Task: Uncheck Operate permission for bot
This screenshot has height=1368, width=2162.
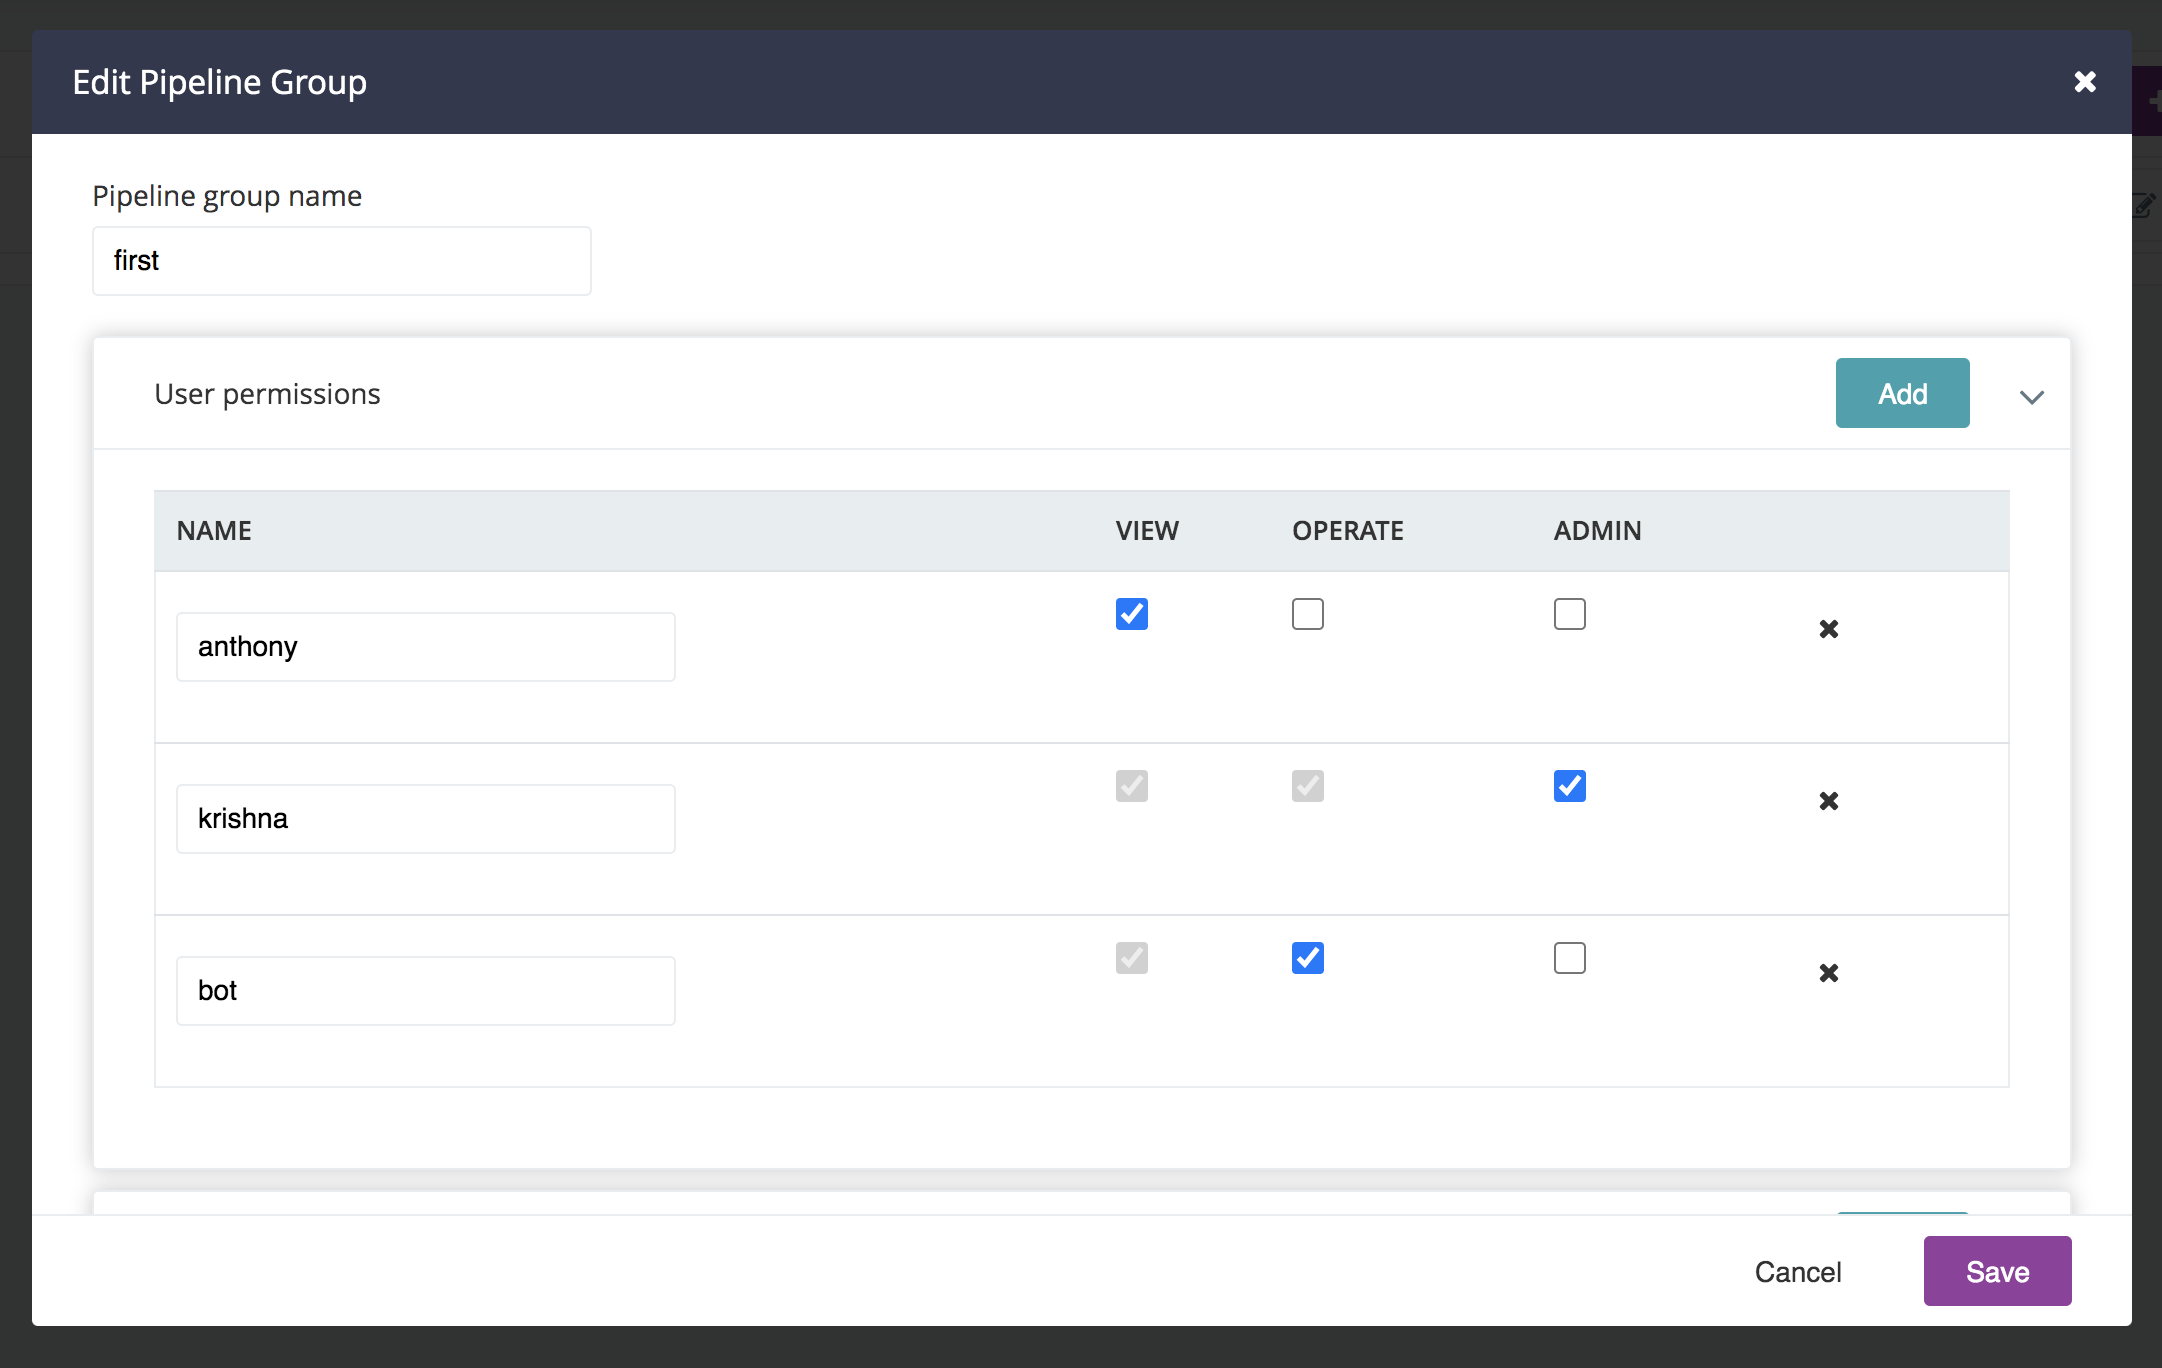Action: pos(1307,958)
